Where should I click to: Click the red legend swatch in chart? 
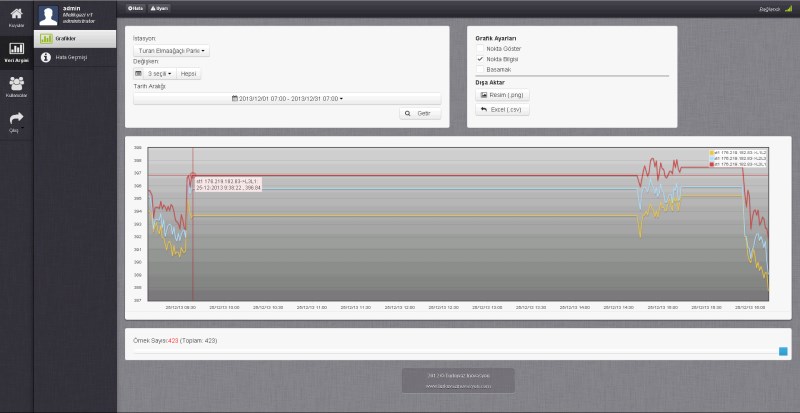point(711,163)
